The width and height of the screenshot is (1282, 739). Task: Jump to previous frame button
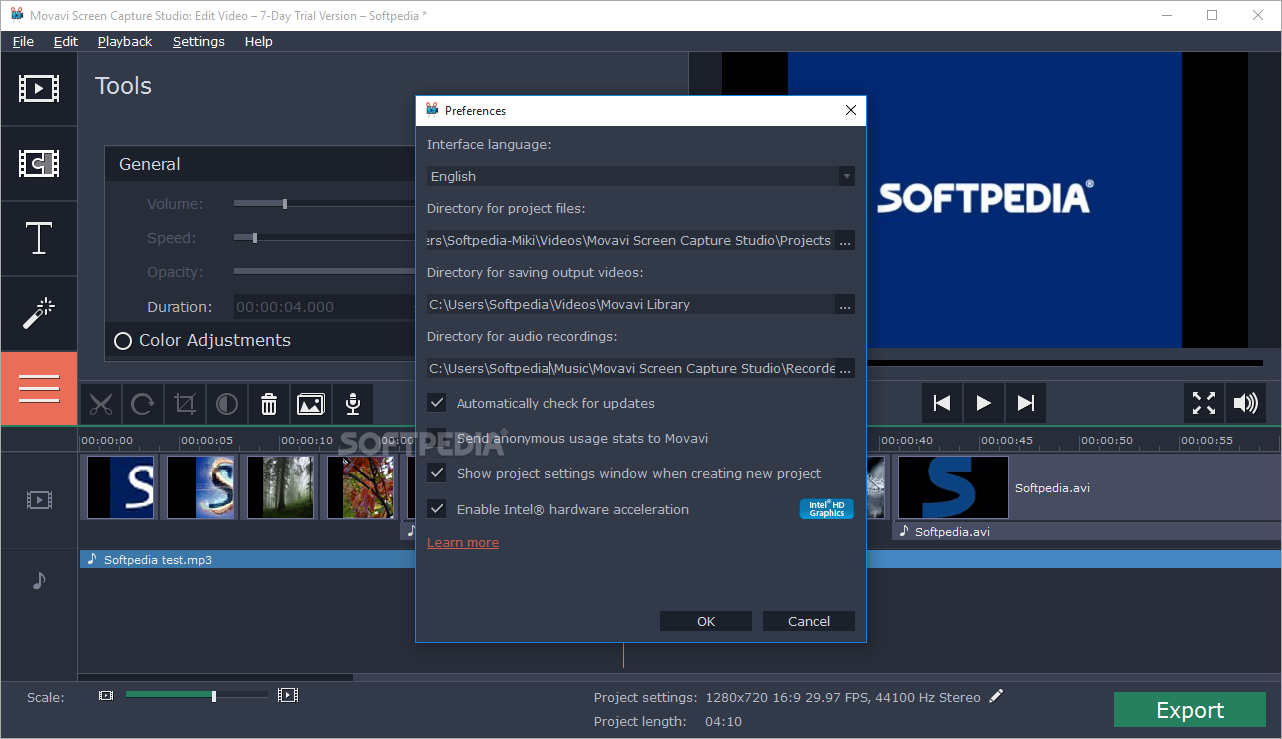point(941,403)
